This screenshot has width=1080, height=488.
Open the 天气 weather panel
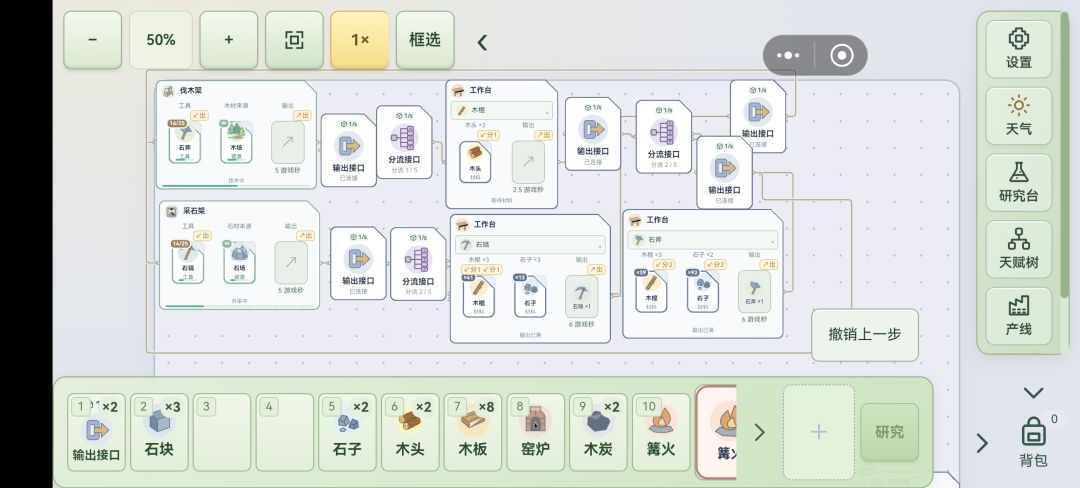click(1018, 116)
